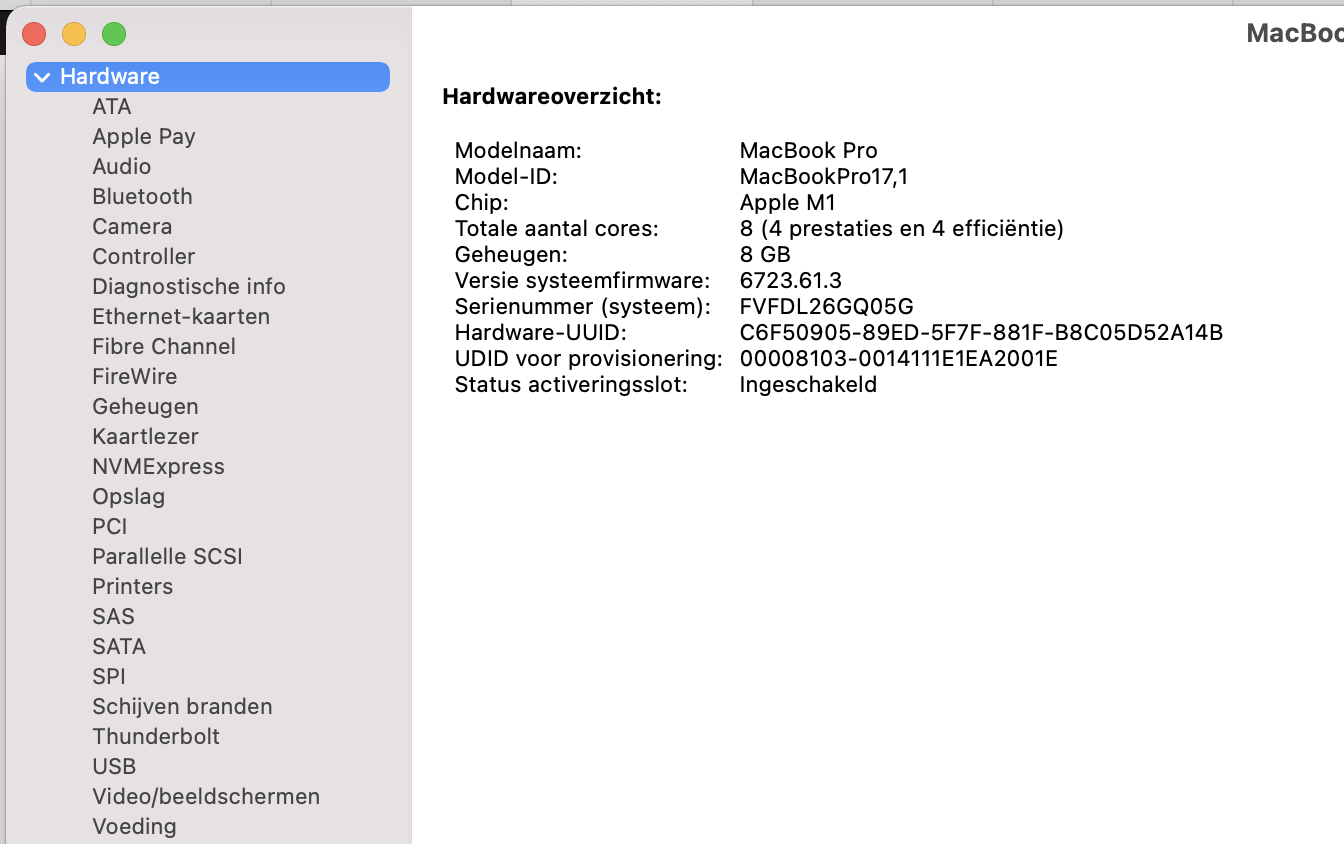
Task: Open Schijven branden in the sidebar
Action: coord(182,707)
